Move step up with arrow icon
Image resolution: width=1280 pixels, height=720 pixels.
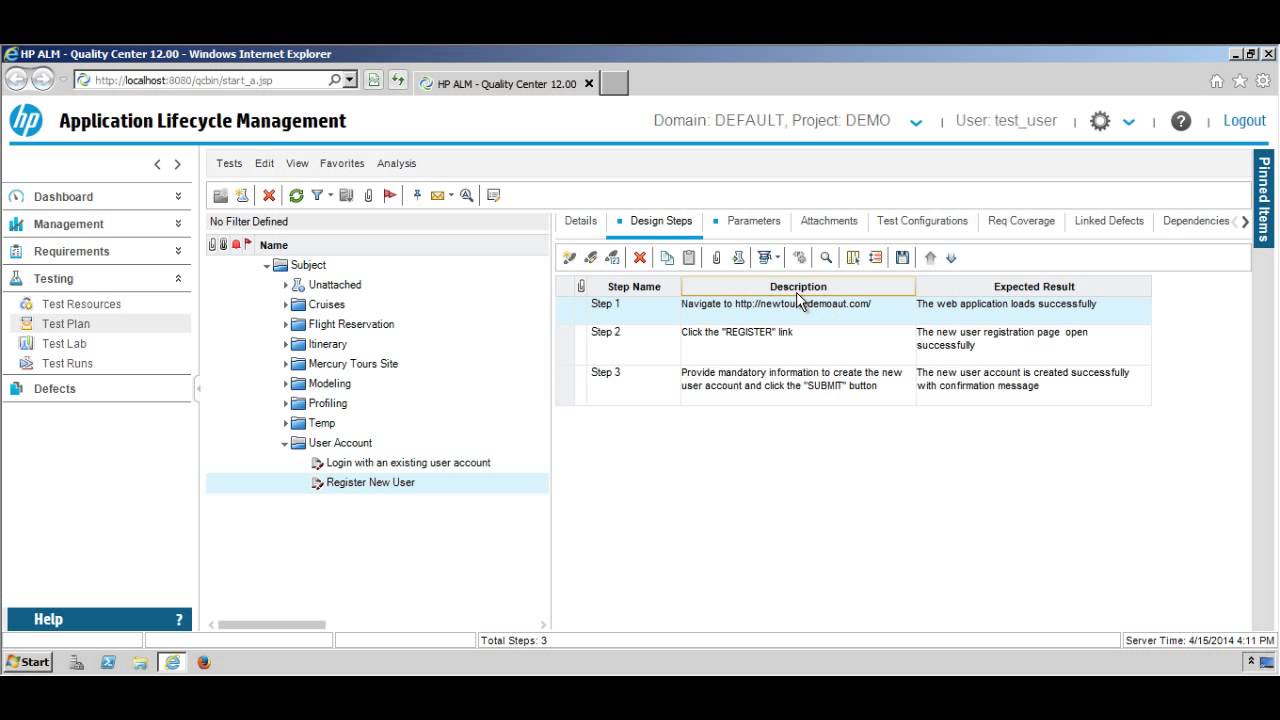930,258
